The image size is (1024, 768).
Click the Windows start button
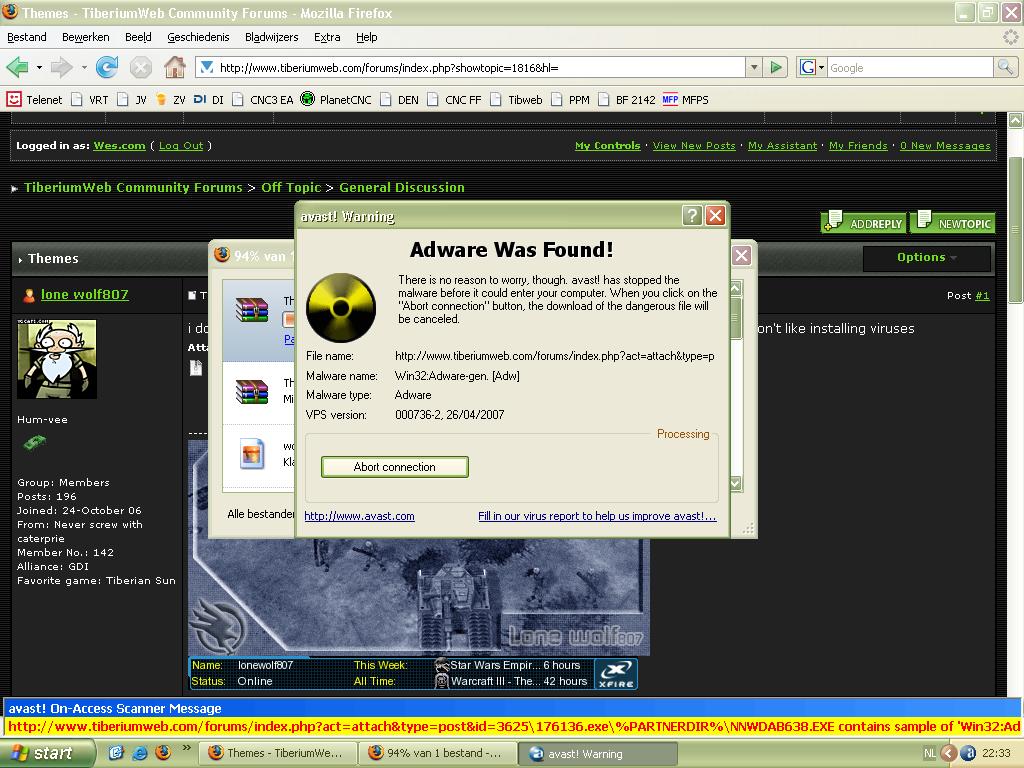click(48, 753)
